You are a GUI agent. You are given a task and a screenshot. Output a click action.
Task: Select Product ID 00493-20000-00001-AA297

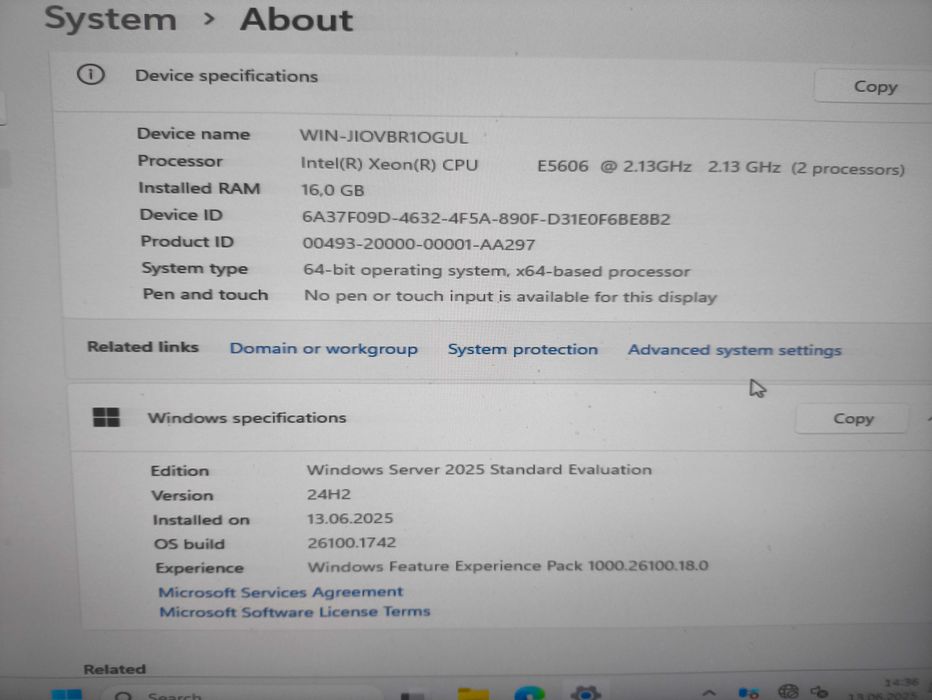[418, 244]
